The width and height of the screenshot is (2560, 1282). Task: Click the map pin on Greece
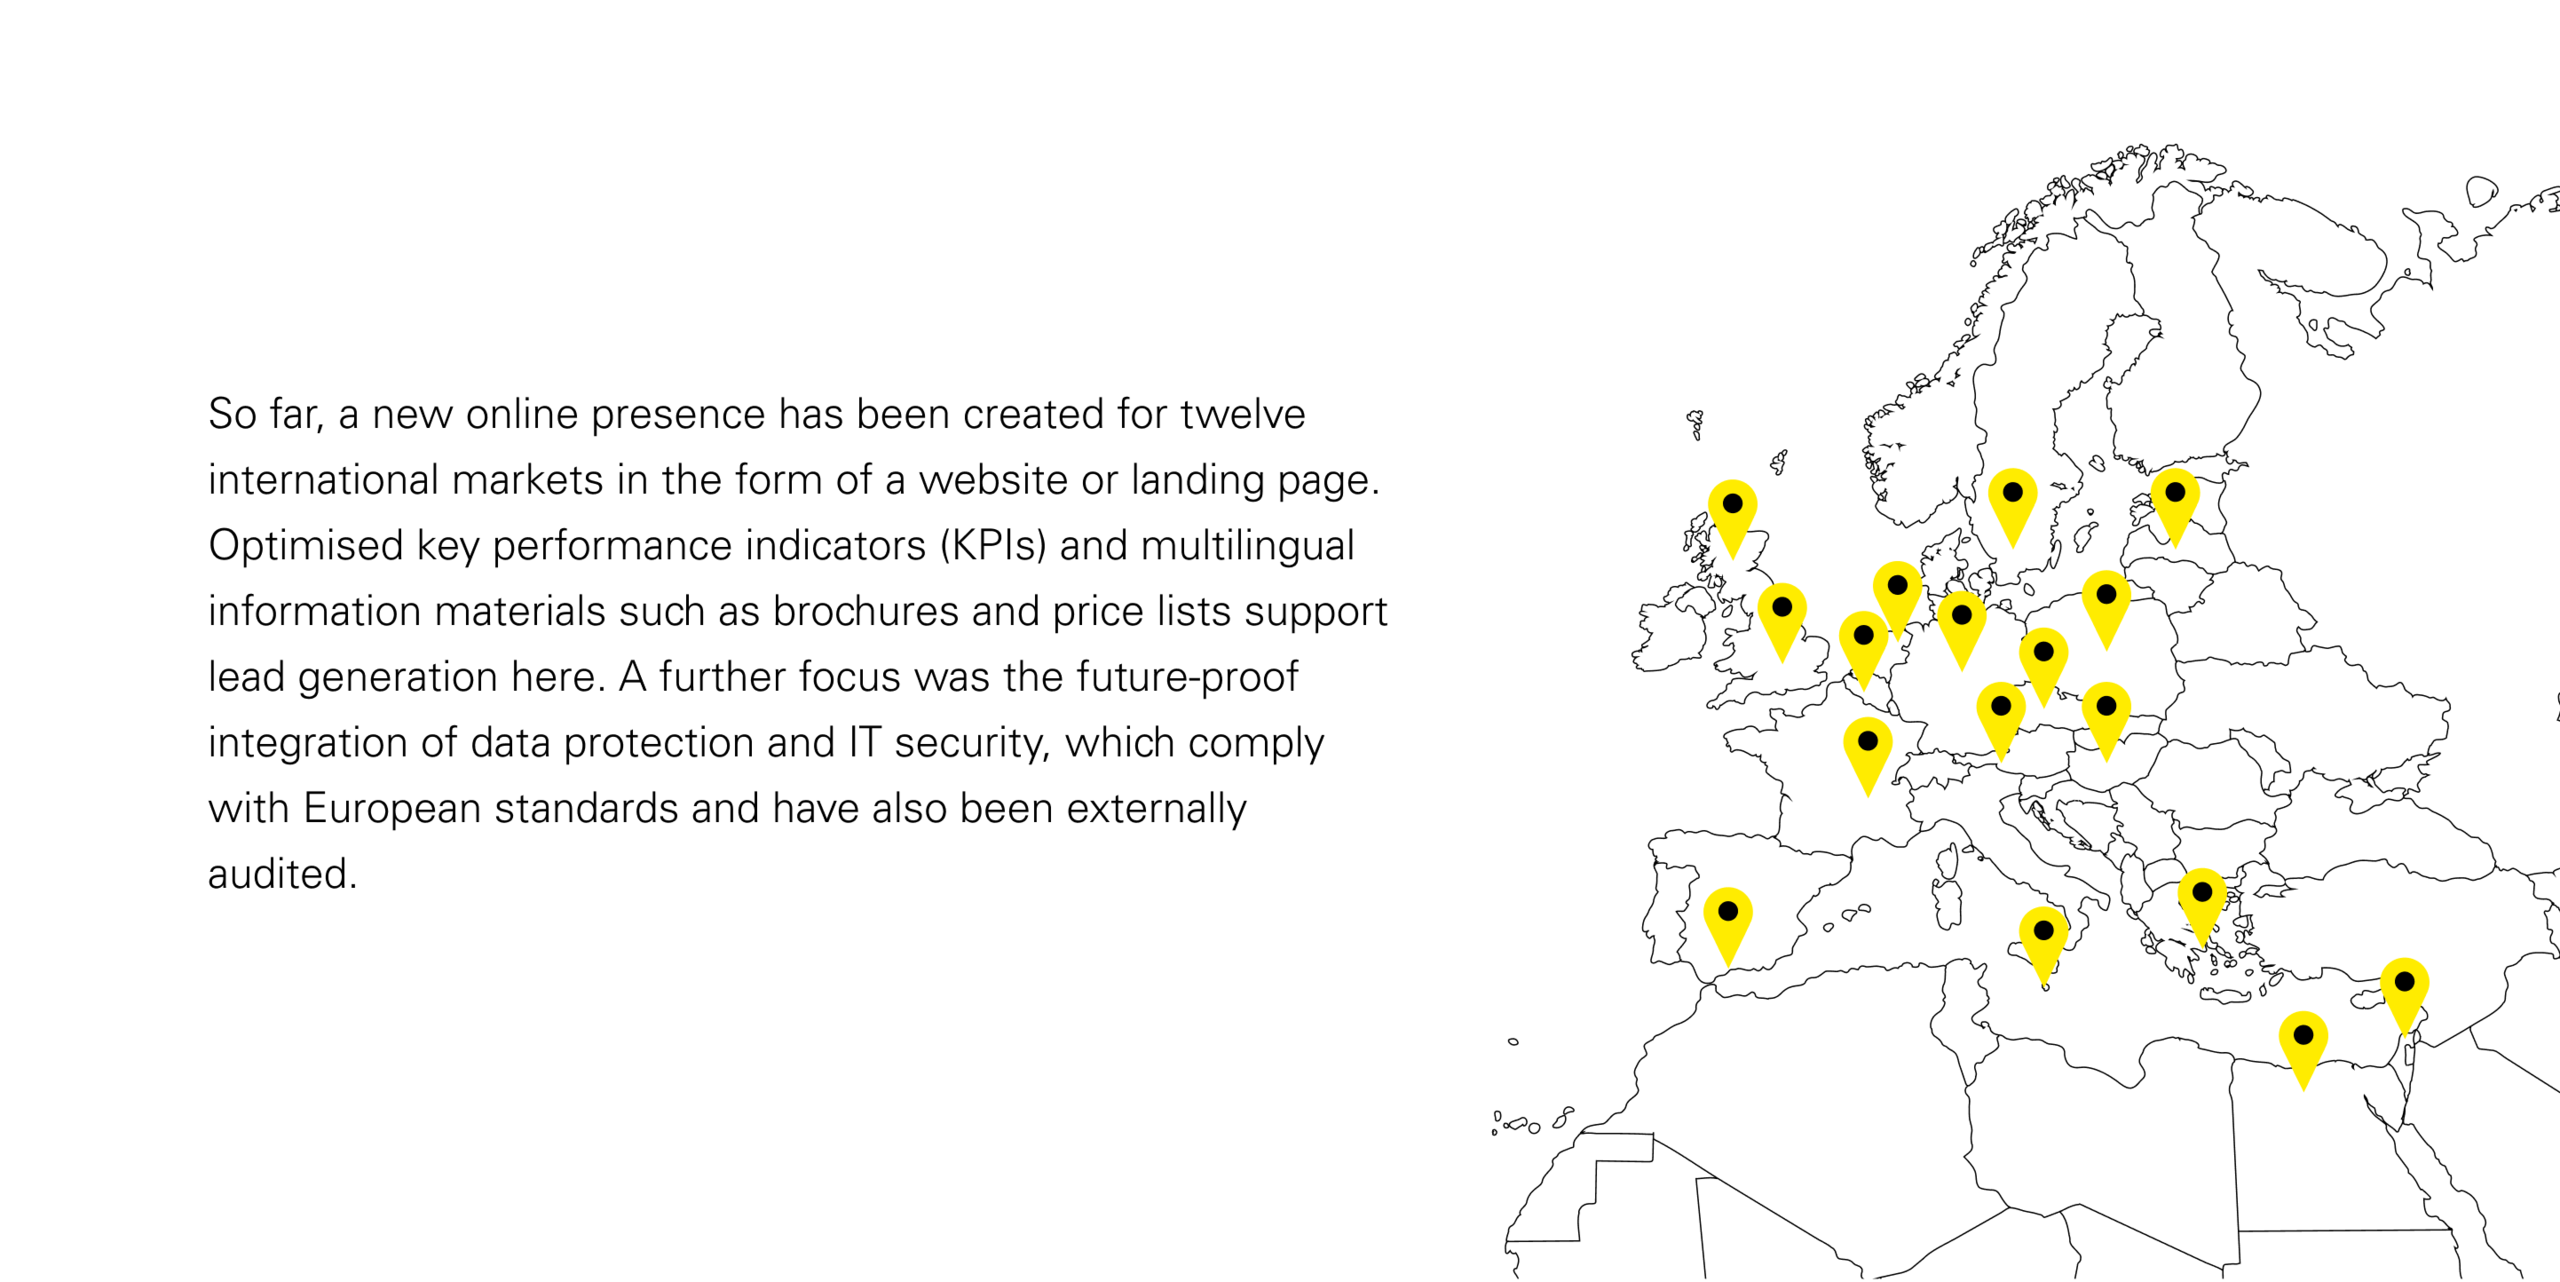pos(2202,905)
